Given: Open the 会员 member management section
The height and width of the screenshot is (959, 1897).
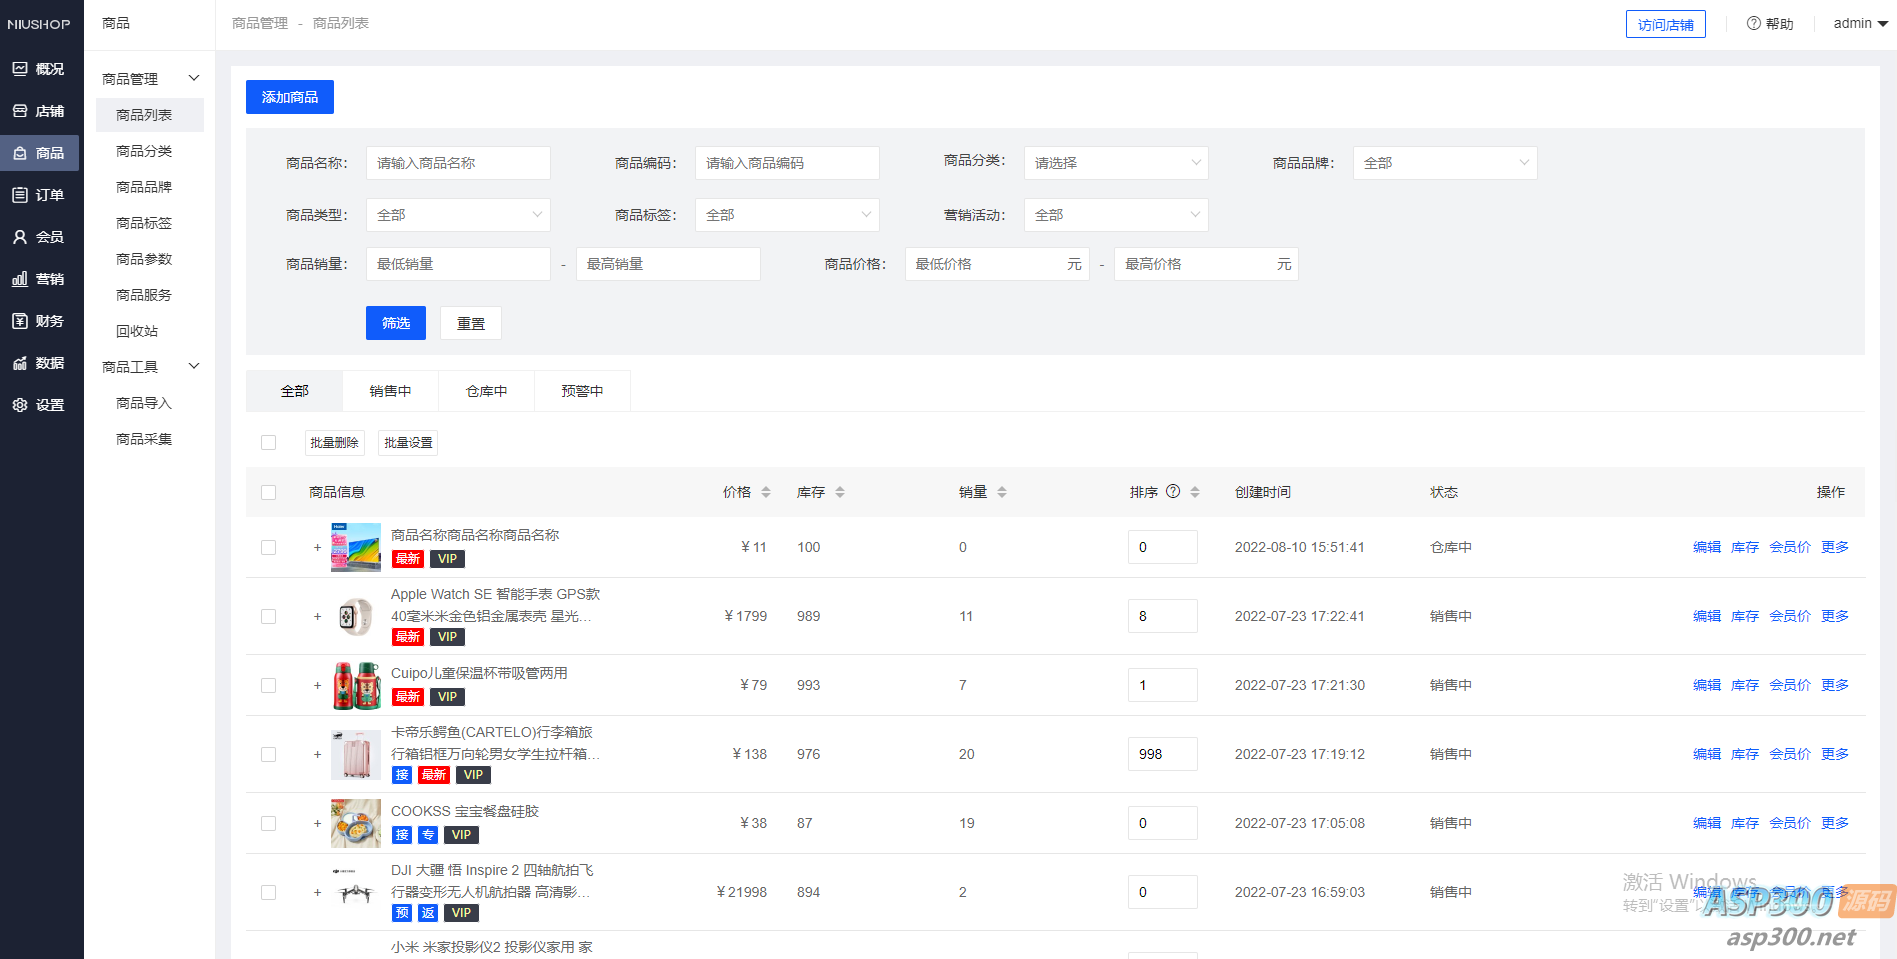Looking at the screenshot, I should point(40,236).
